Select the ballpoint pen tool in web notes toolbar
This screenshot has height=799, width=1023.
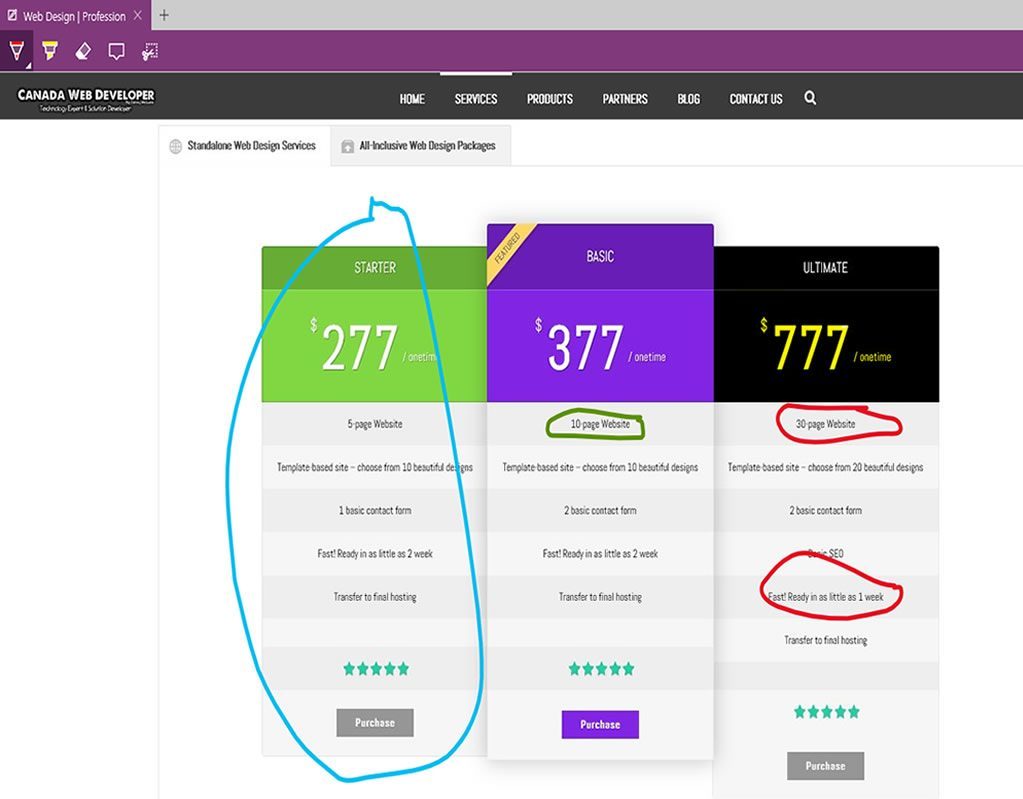click(16, 51)
